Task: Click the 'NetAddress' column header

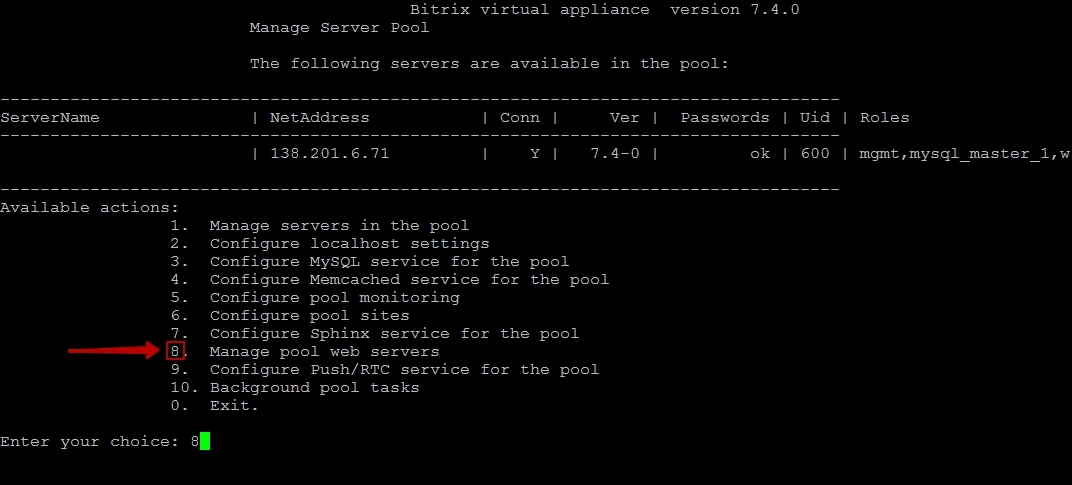Action: (x=319, y=118)
